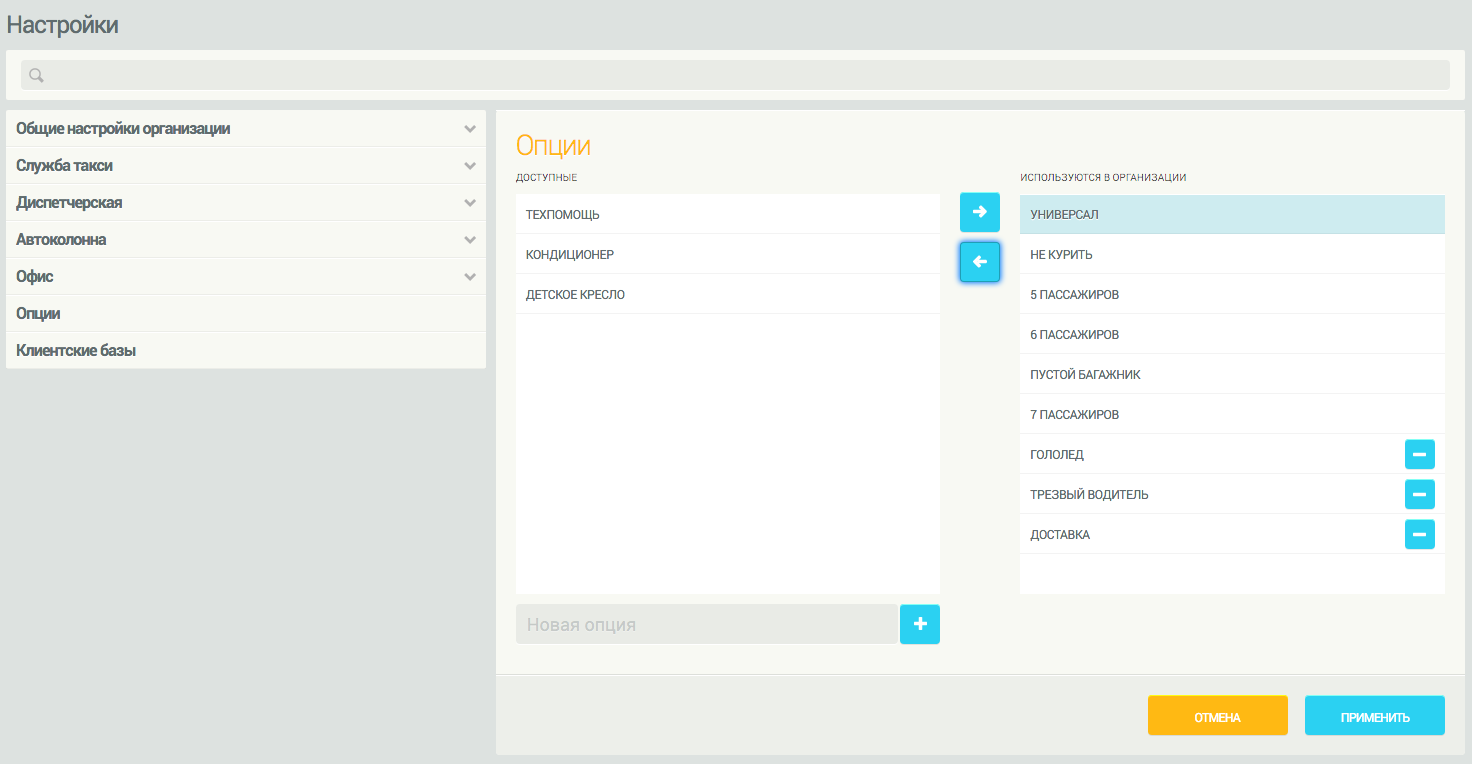Expand Общие настройки организации section
1472x764 pixels.
click(x=469, y=129)
